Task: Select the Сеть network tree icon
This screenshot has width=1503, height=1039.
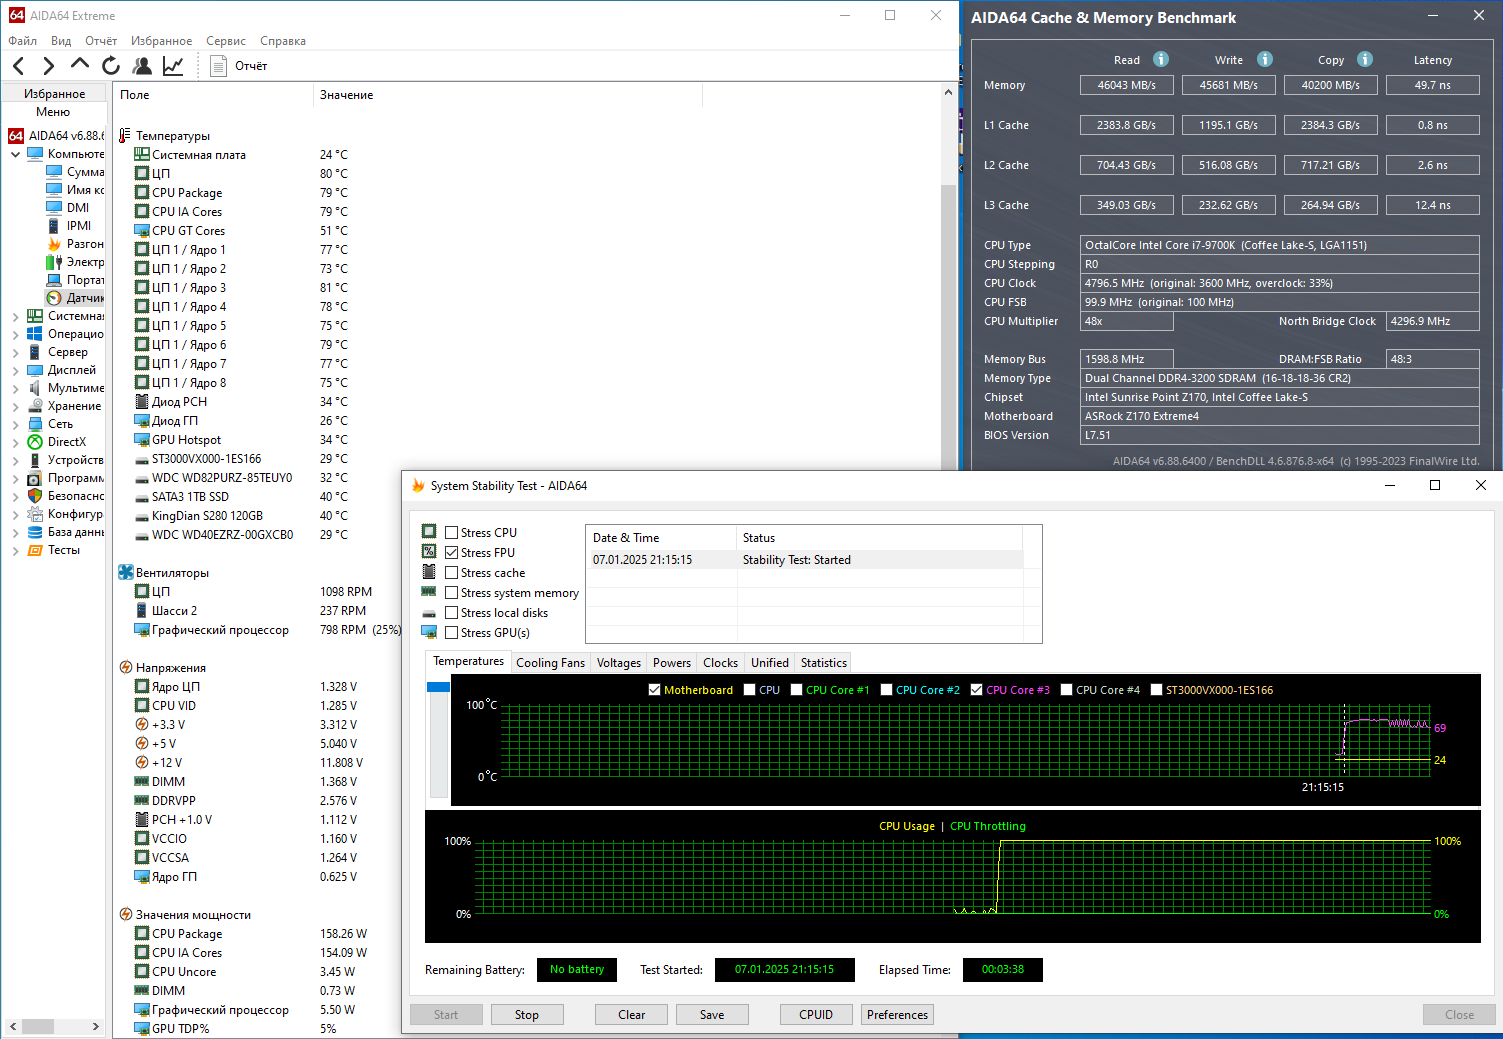Action: [x=35, y=424]
